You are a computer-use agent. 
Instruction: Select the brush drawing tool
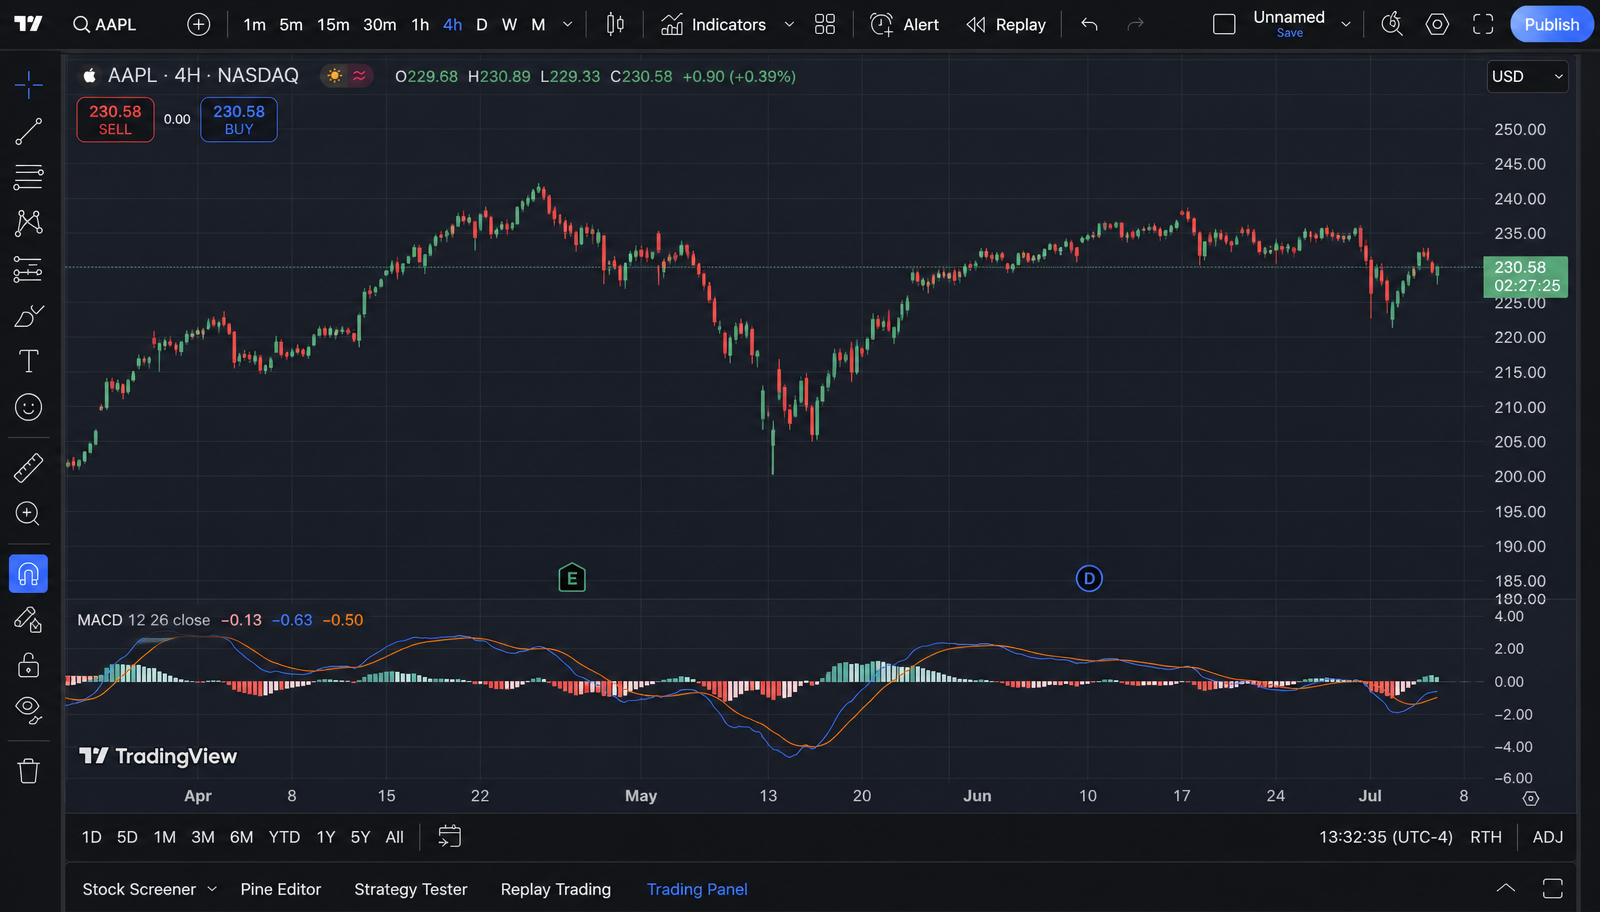(x=29, y=316)
